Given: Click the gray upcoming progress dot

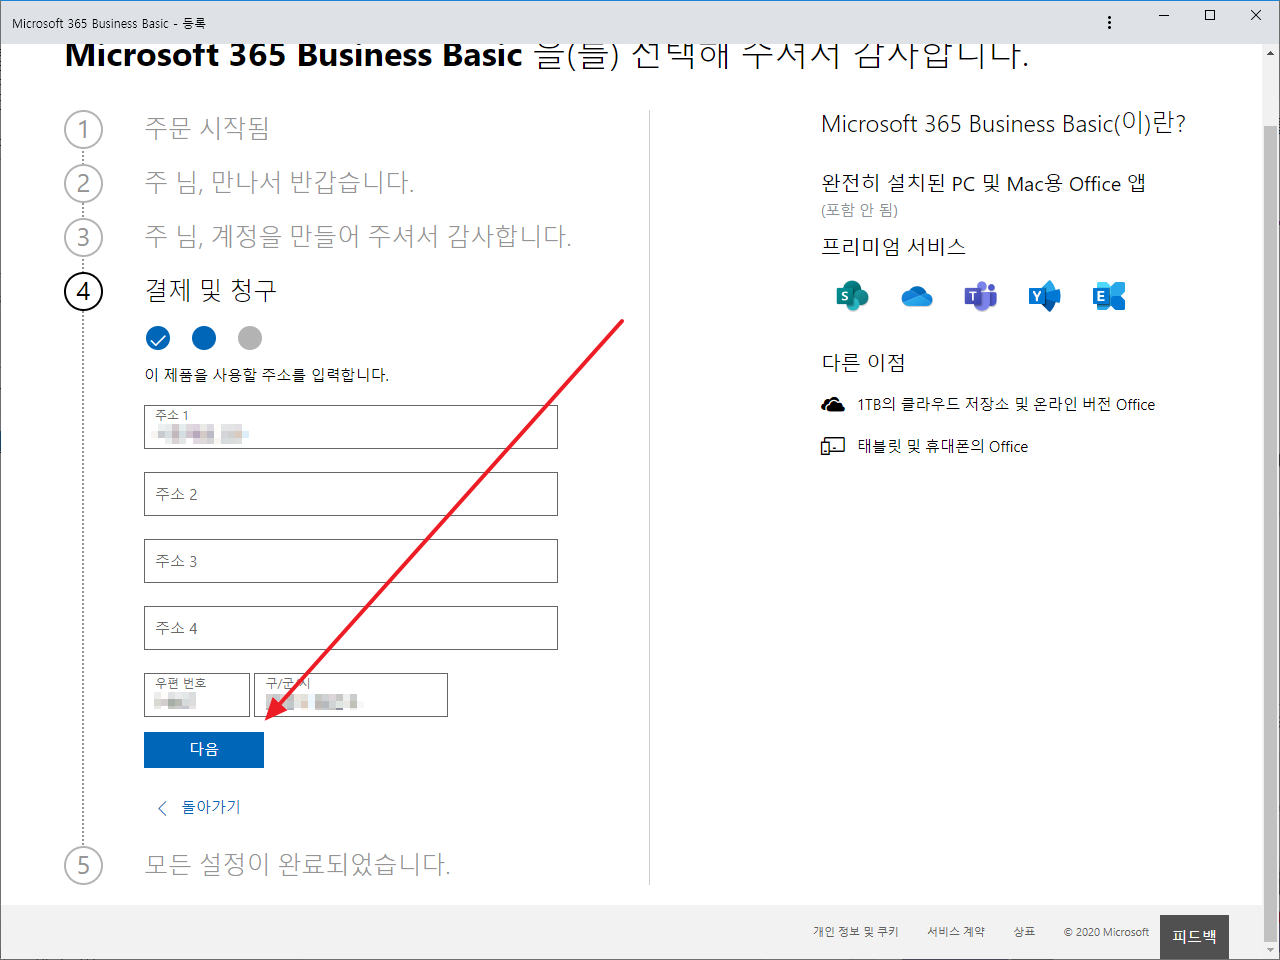Looking at the screenshot, I should 250,338.
